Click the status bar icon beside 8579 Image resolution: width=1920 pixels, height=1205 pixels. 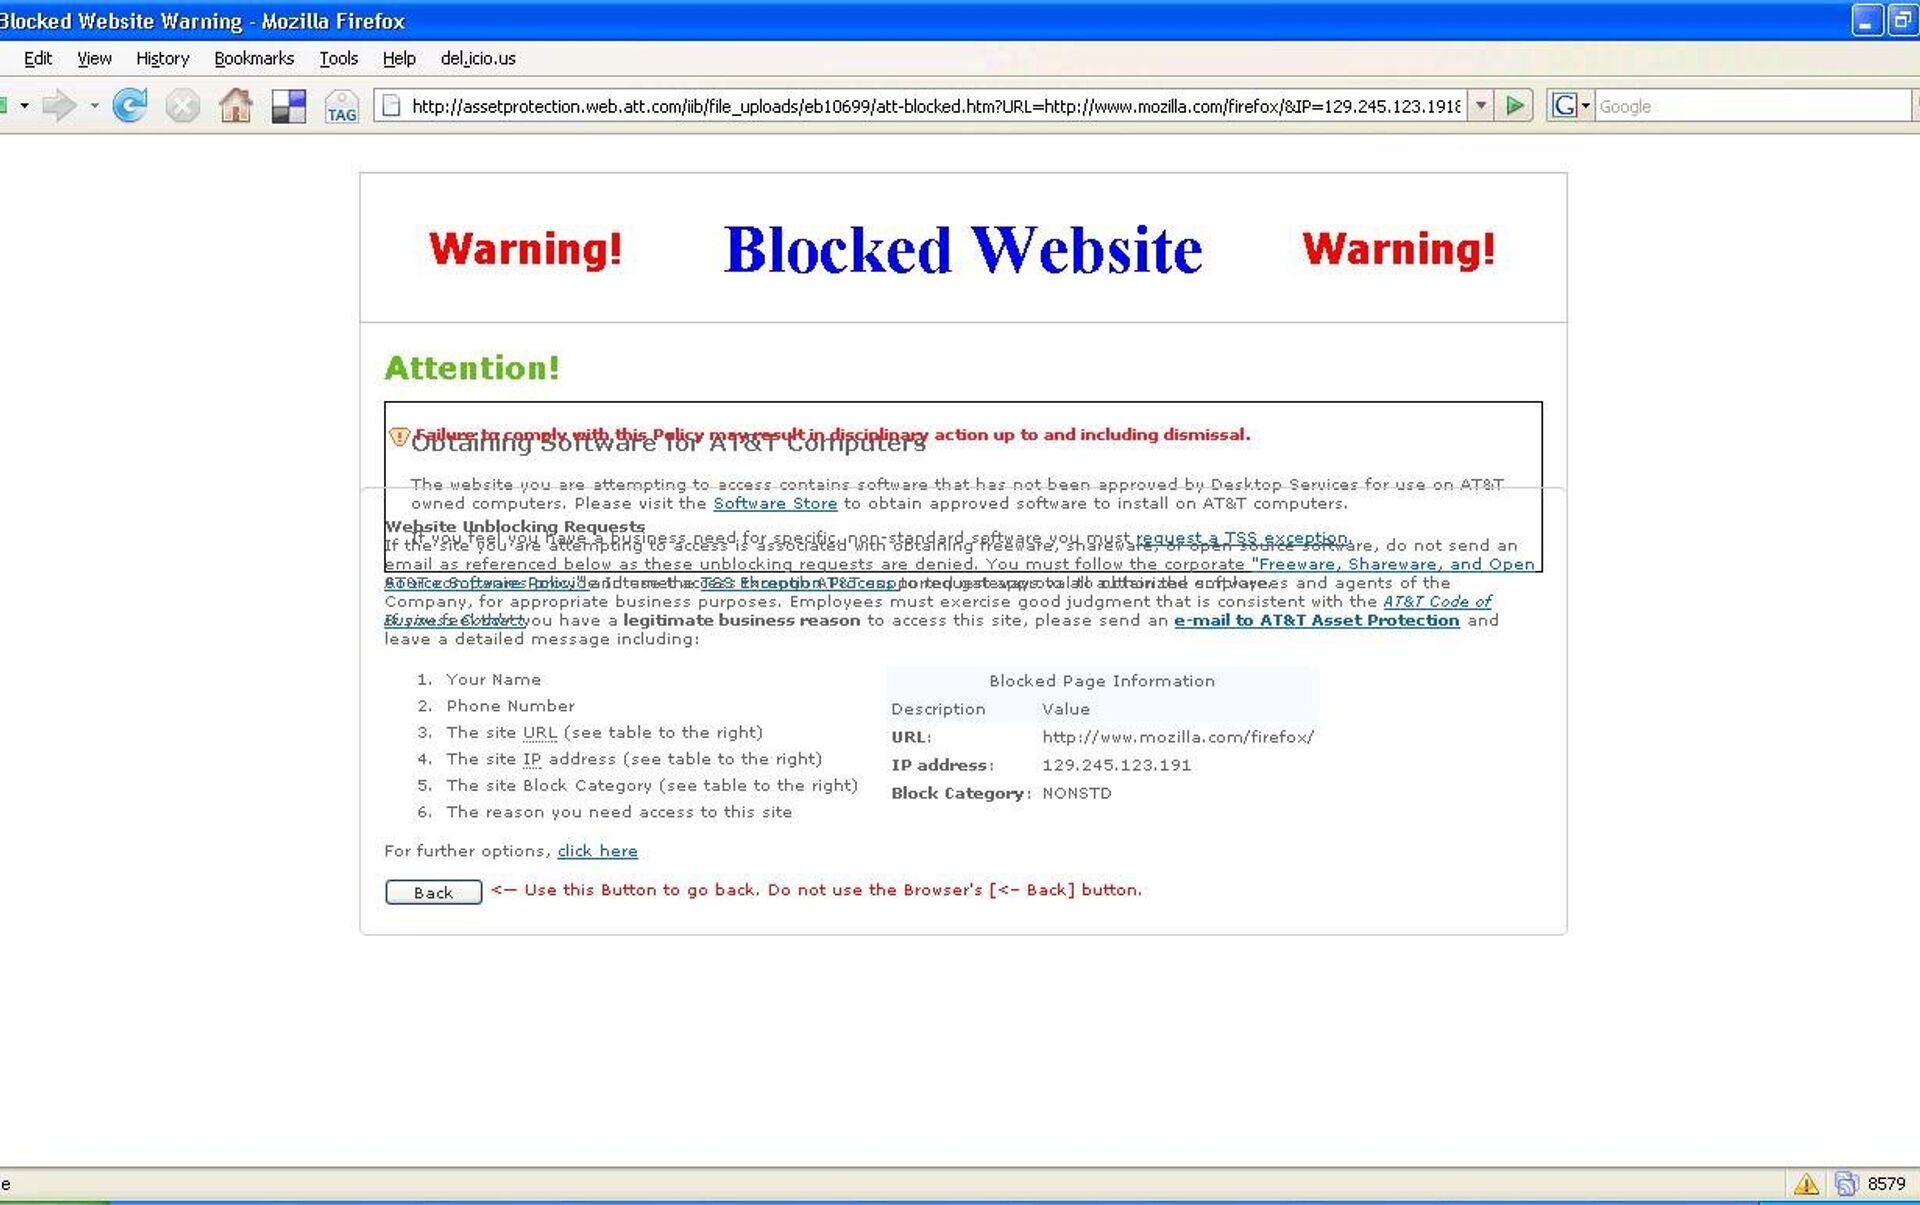click(x=1846, y=1184)
